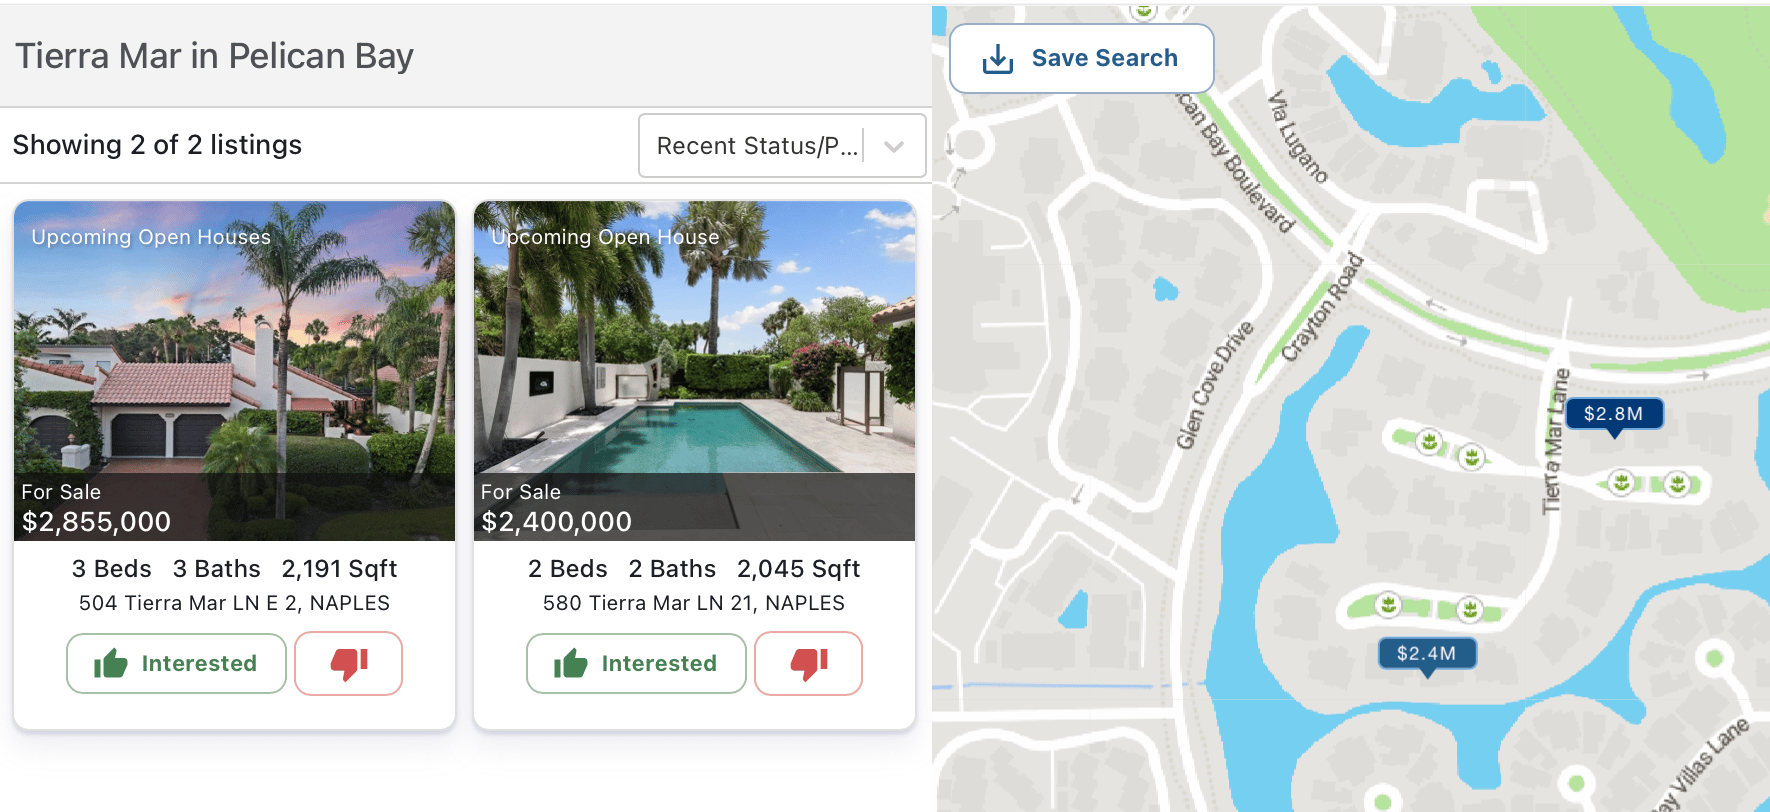
Task: Expand sort options via chevron arrow
Action: click(x=894, y=146)
